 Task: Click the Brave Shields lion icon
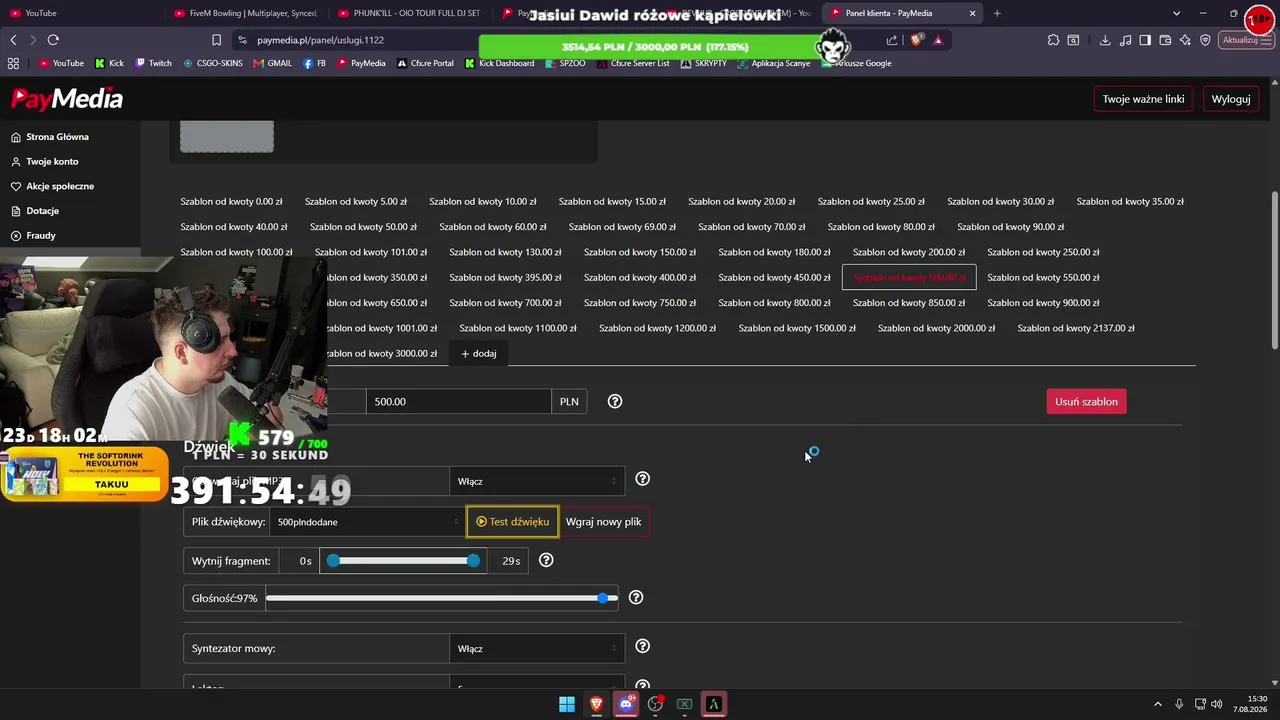point(916,40)
